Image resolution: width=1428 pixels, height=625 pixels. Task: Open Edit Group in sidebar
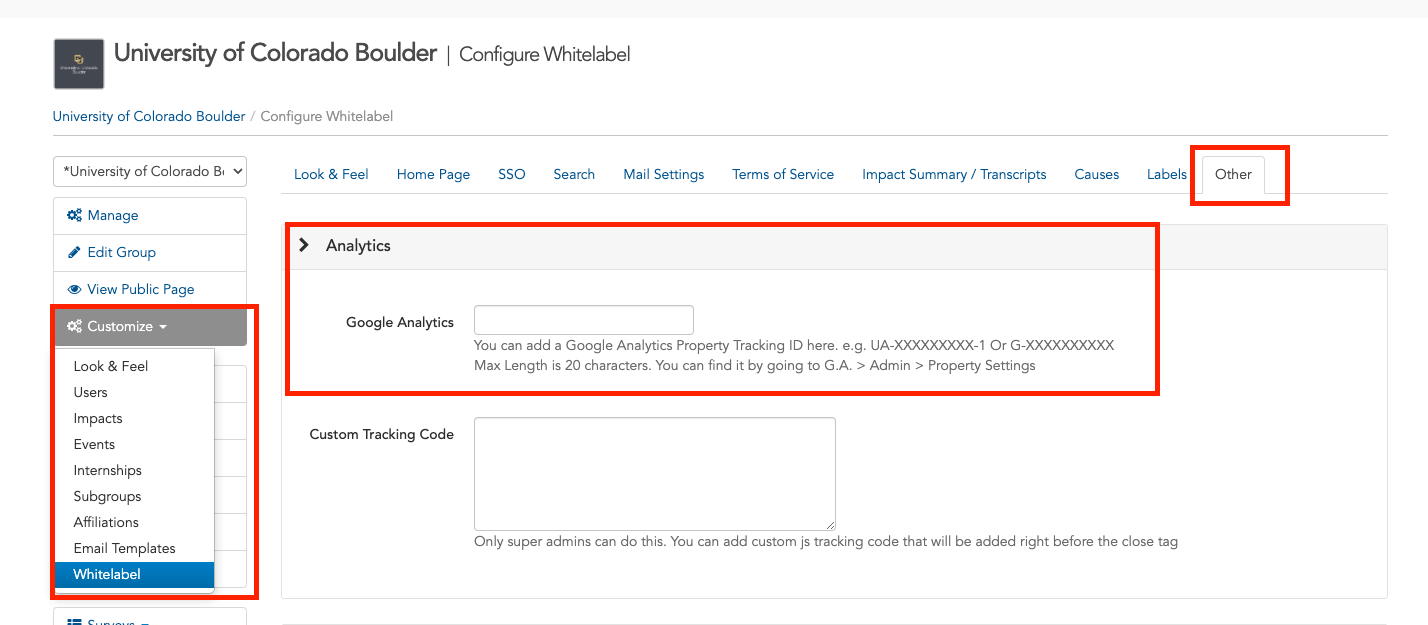tap(150, 252)
